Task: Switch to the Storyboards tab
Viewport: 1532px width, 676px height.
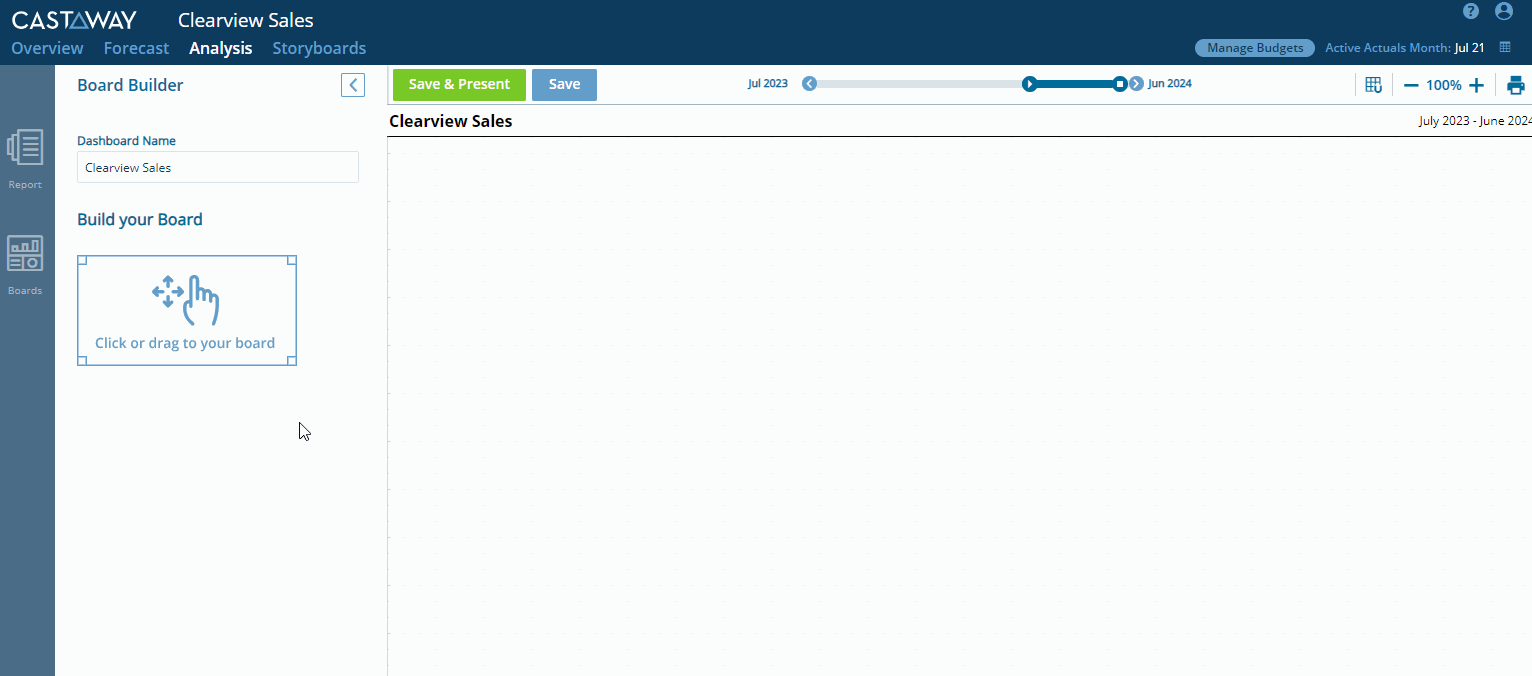Action: tap(319, 48)
